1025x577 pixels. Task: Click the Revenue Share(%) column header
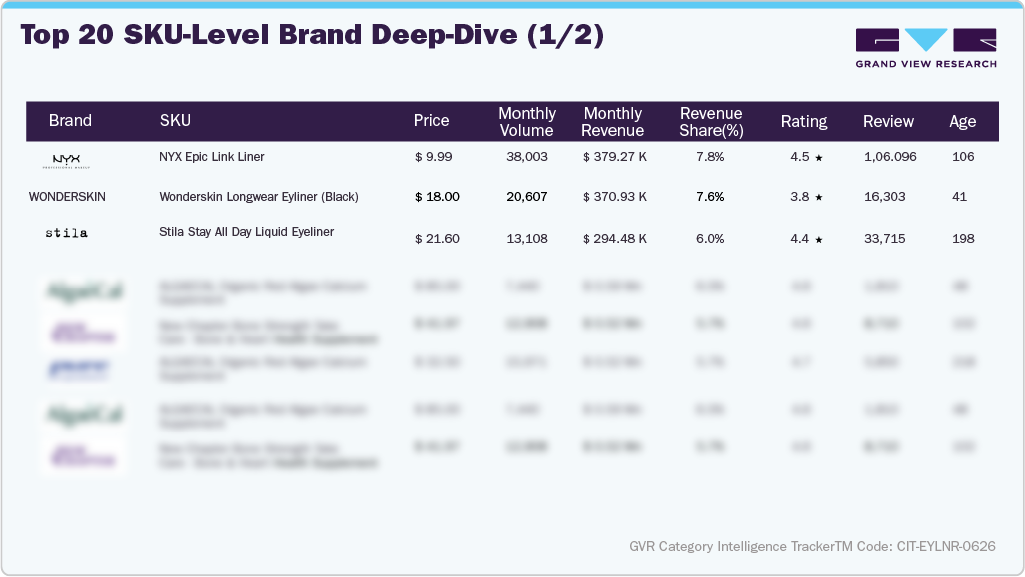tap(711, 122)
